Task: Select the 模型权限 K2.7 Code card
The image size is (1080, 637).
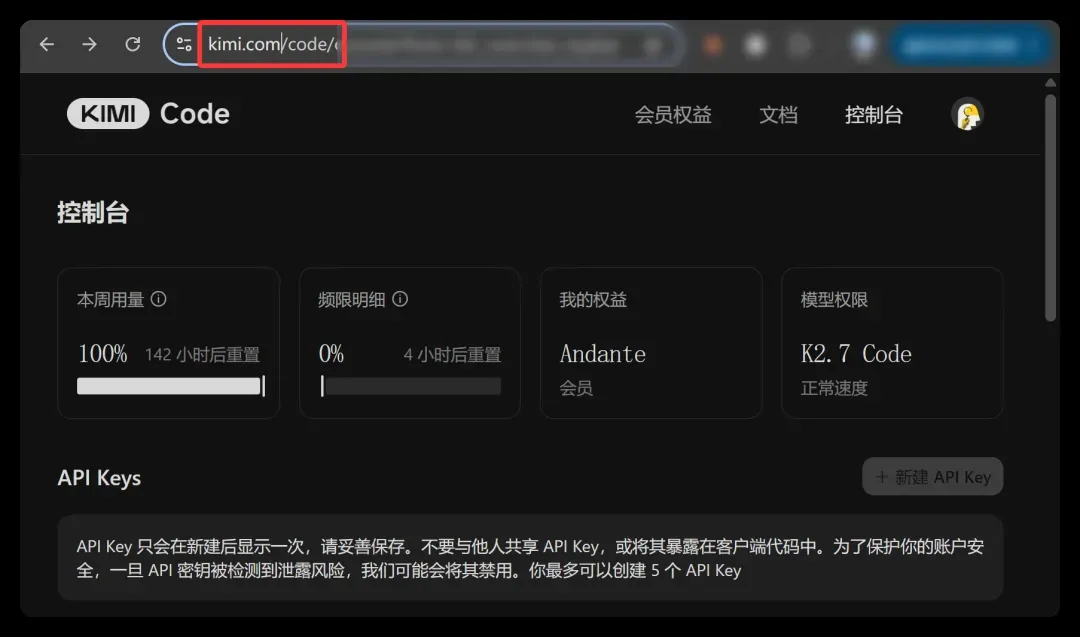Action: coord(892,343)
